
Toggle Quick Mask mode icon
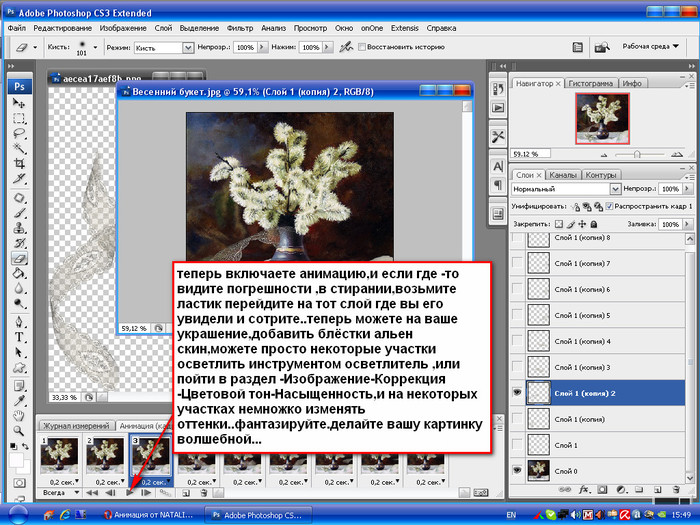tap(19, 483)
